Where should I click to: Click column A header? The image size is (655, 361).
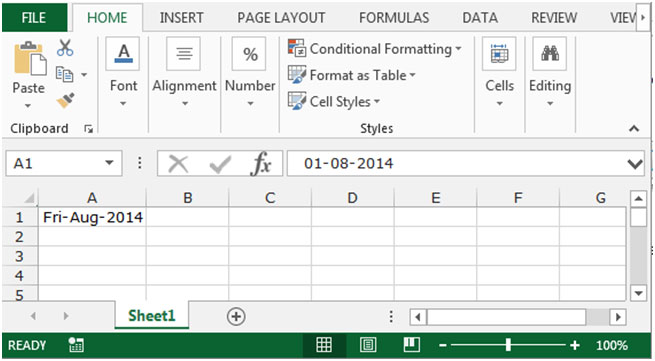coord(92,198)
